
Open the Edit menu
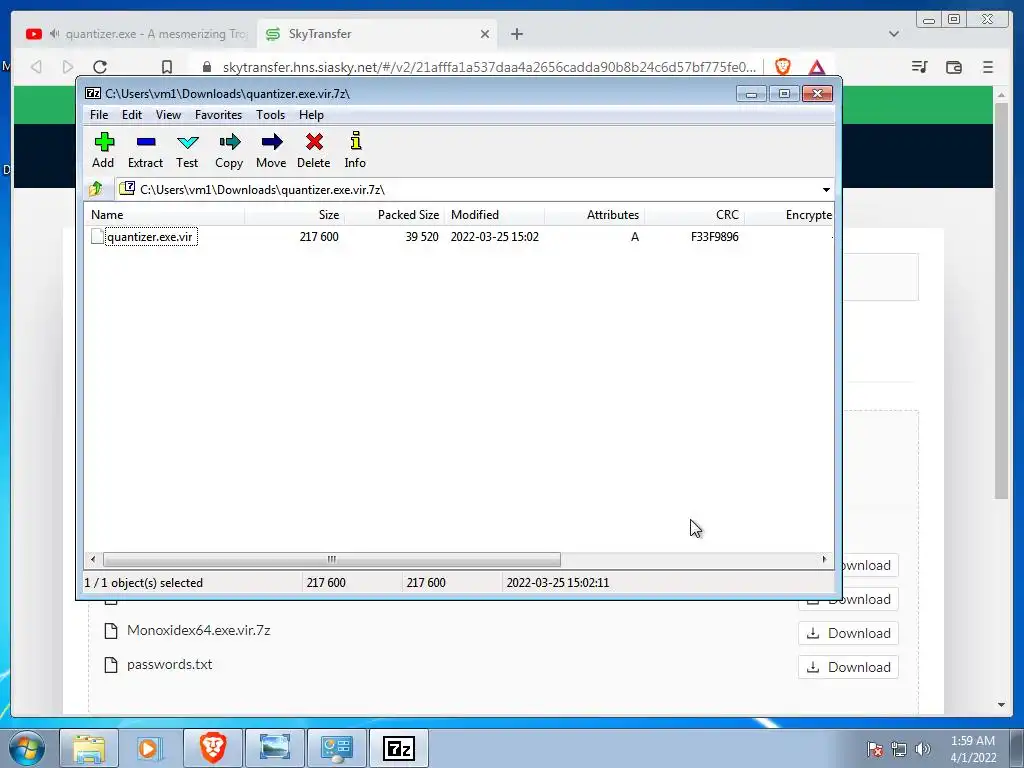[132, 115]
